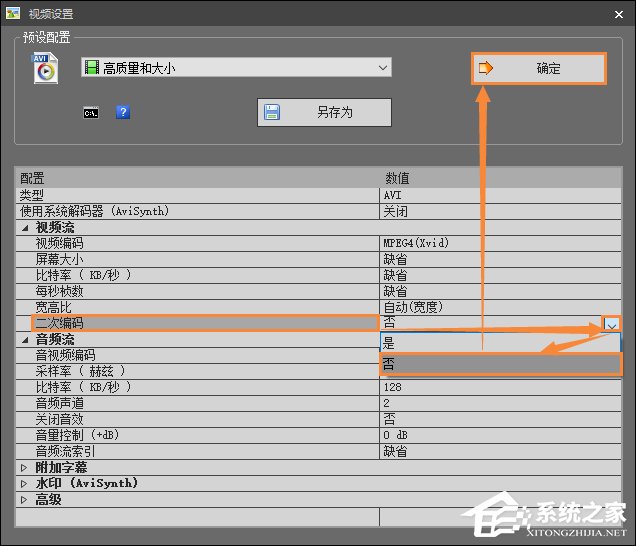Select the 音视频编码 row
Screen dimensions: 636x546
coord(198,355)
